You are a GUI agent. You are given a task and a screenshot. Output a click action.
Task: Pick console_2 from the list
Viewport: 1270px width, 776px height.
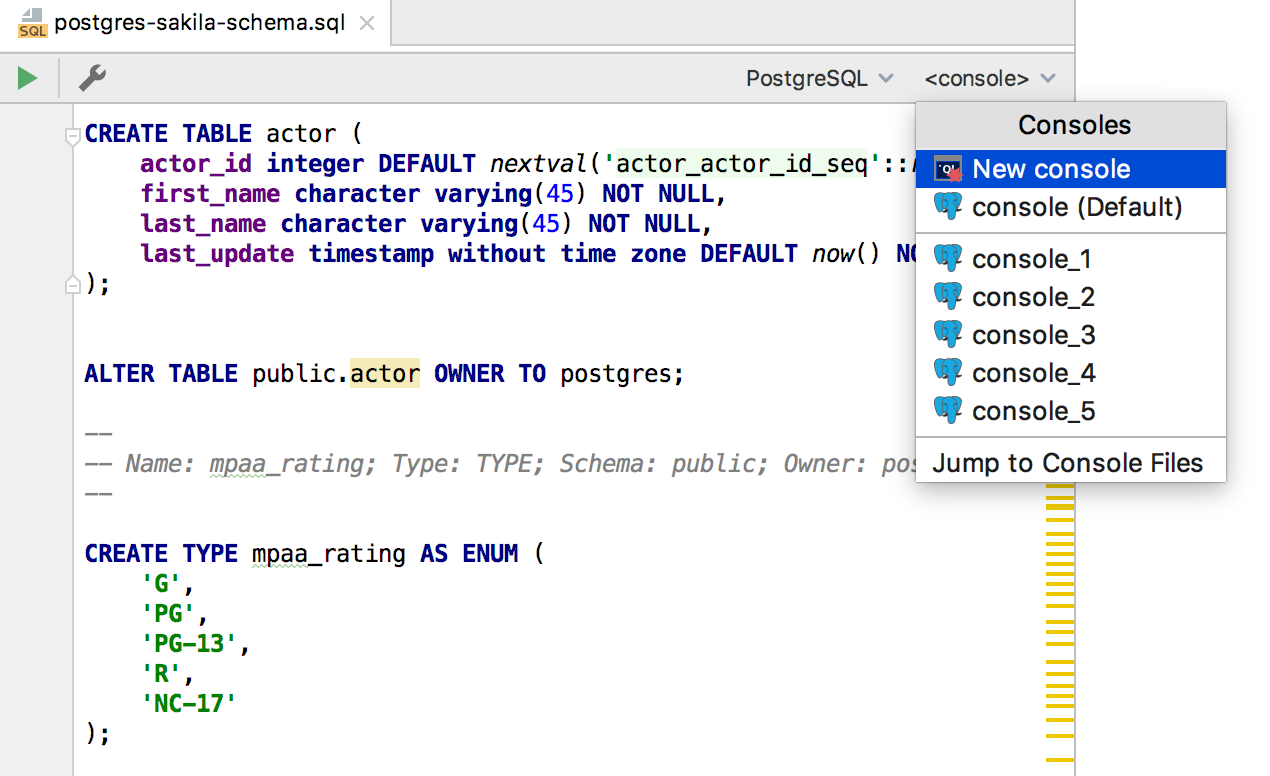point(1070,297)
